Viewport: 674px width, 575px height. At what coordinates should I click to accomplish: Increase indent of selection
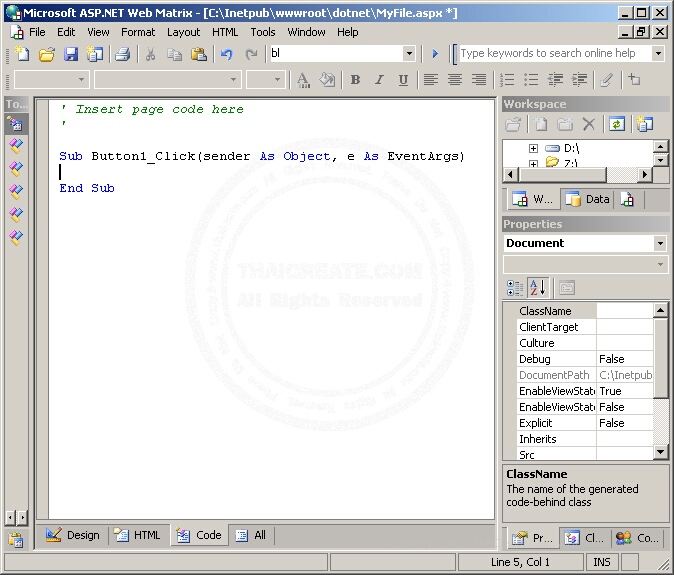(579, 80)
